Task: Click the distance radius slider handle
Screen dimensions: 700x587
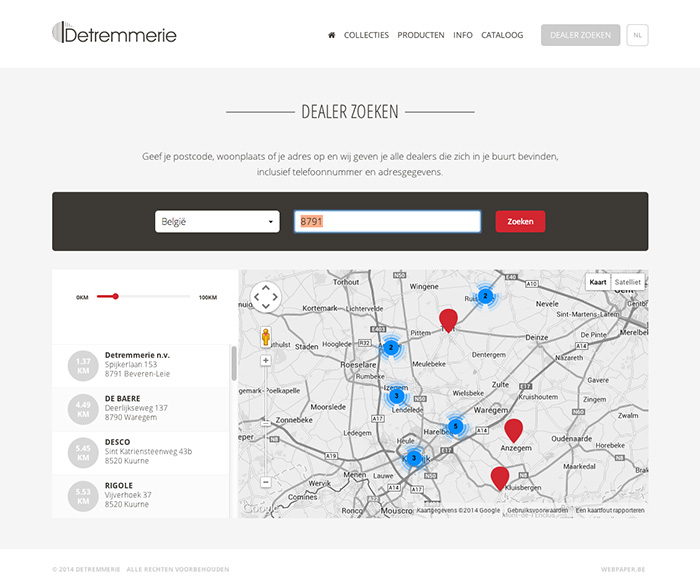Action: pyautogui.click(x=116, y=296)
